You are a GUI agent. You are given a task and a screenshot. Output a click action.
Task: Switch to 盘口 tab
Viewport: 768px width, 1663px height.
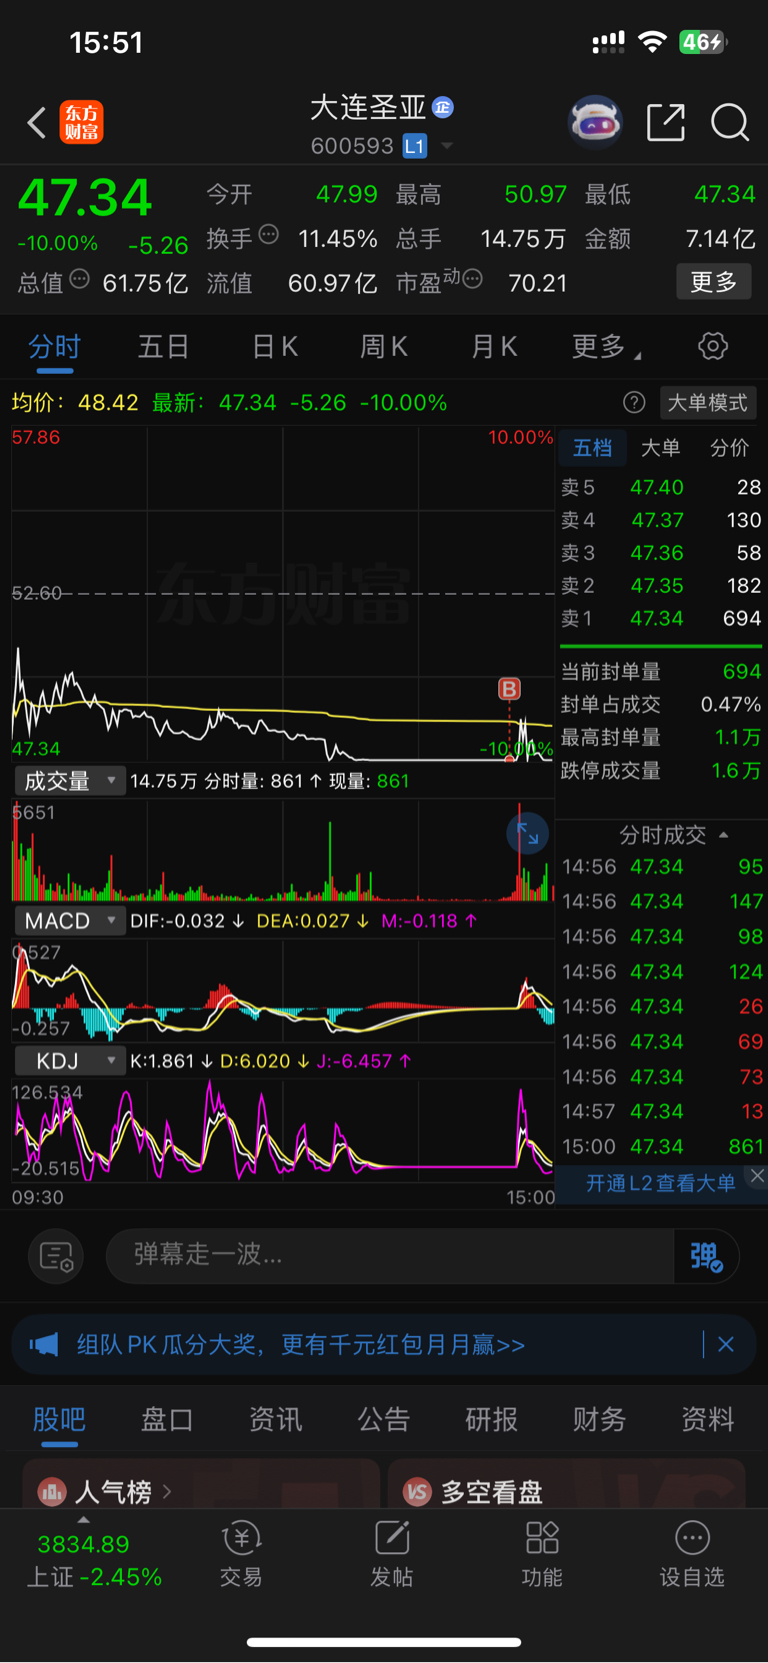tap(167, 1419)
